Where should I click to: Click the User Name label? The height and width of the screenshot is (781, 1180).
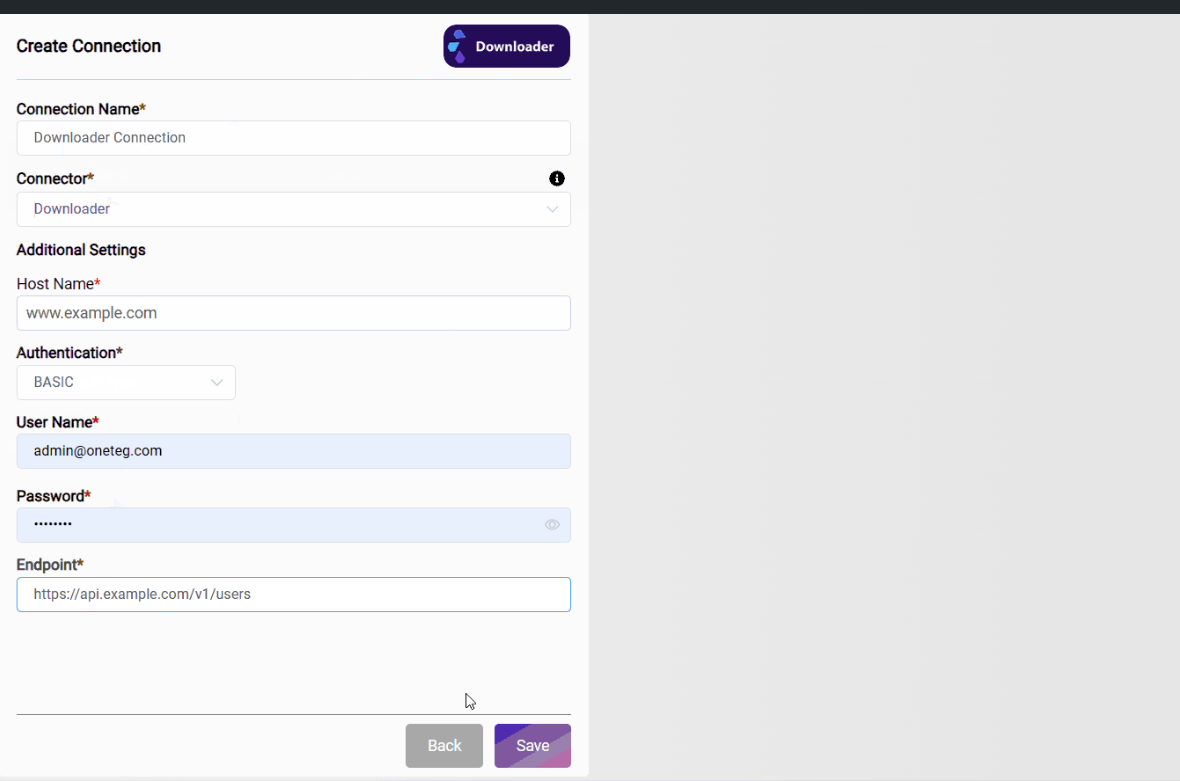[x=58, y=422]
